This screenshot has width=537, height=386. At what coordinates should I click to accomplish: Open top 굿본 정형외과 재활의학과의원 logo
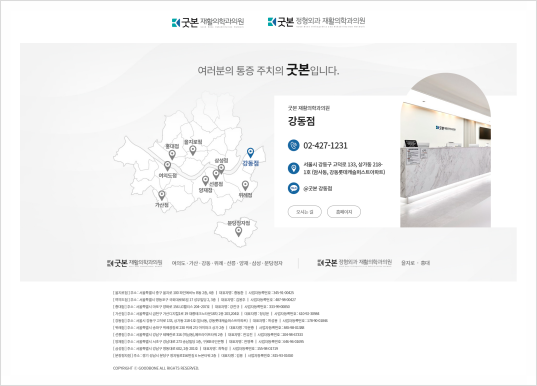pyautogui.click(x=316, y=22)
